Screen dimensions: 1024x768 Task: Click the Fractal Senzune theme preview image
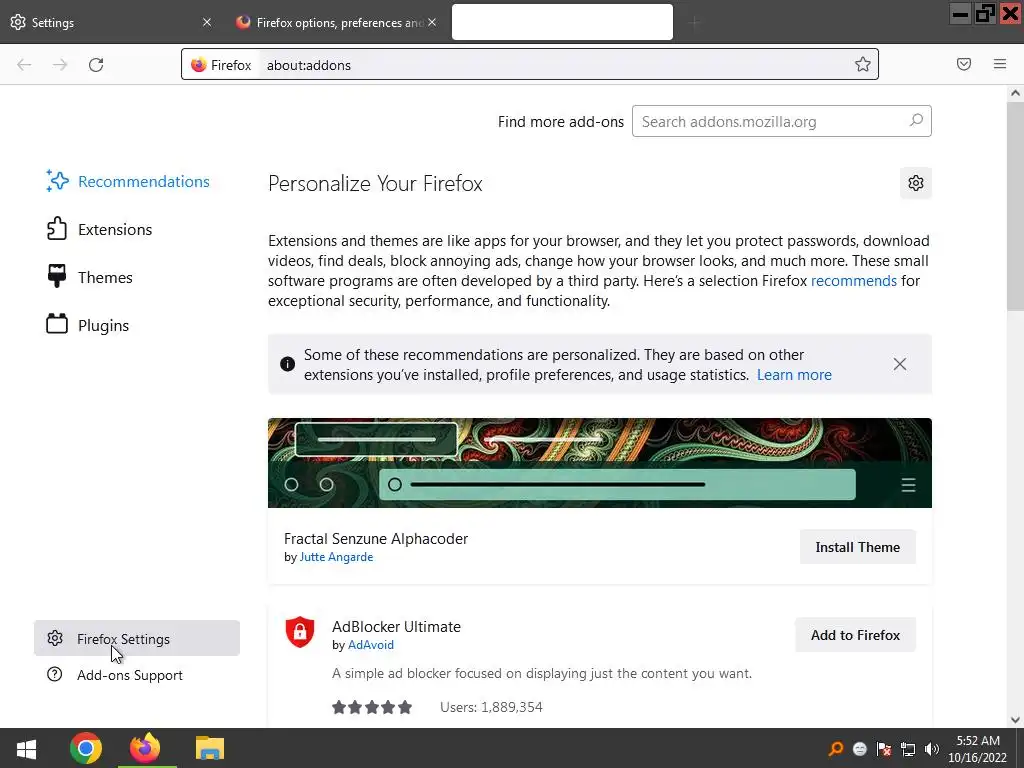click(600, 463)
